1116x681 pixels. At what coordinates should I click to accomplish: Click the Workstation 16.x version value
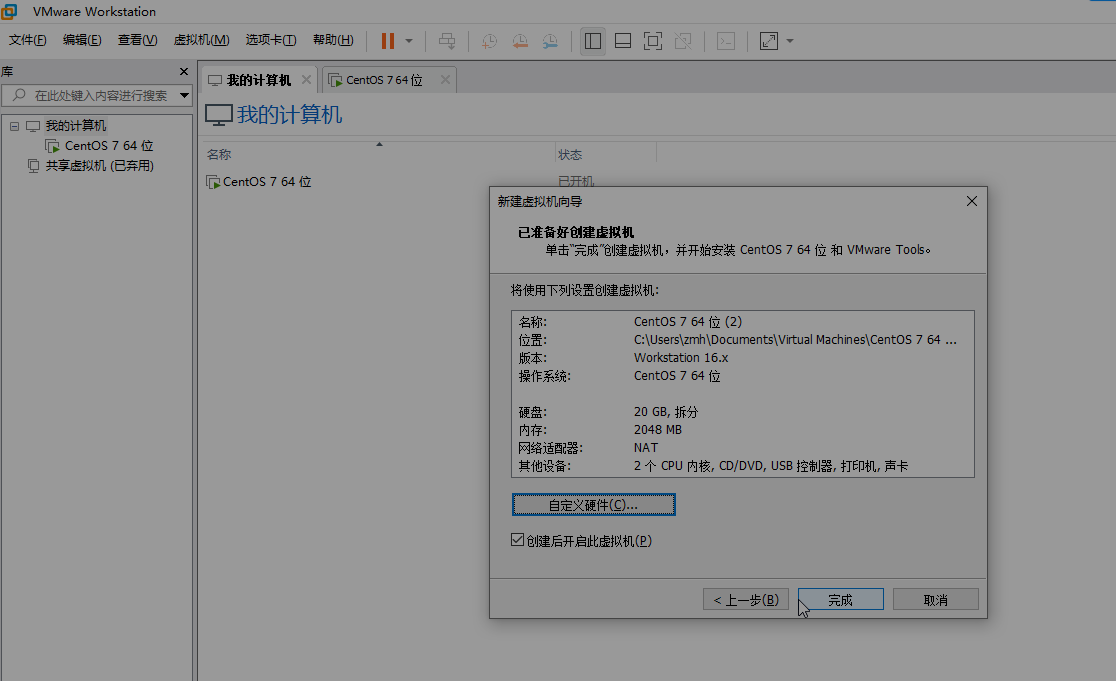click(x=681, y=358)
